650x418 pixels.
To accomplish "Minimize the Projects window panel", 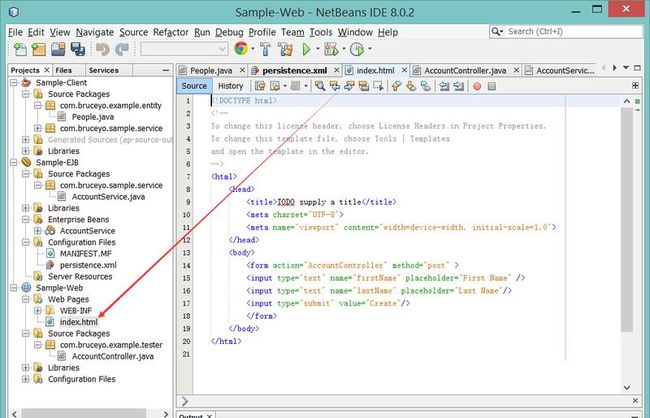I will pyautogui.click(x=166, y=70).
